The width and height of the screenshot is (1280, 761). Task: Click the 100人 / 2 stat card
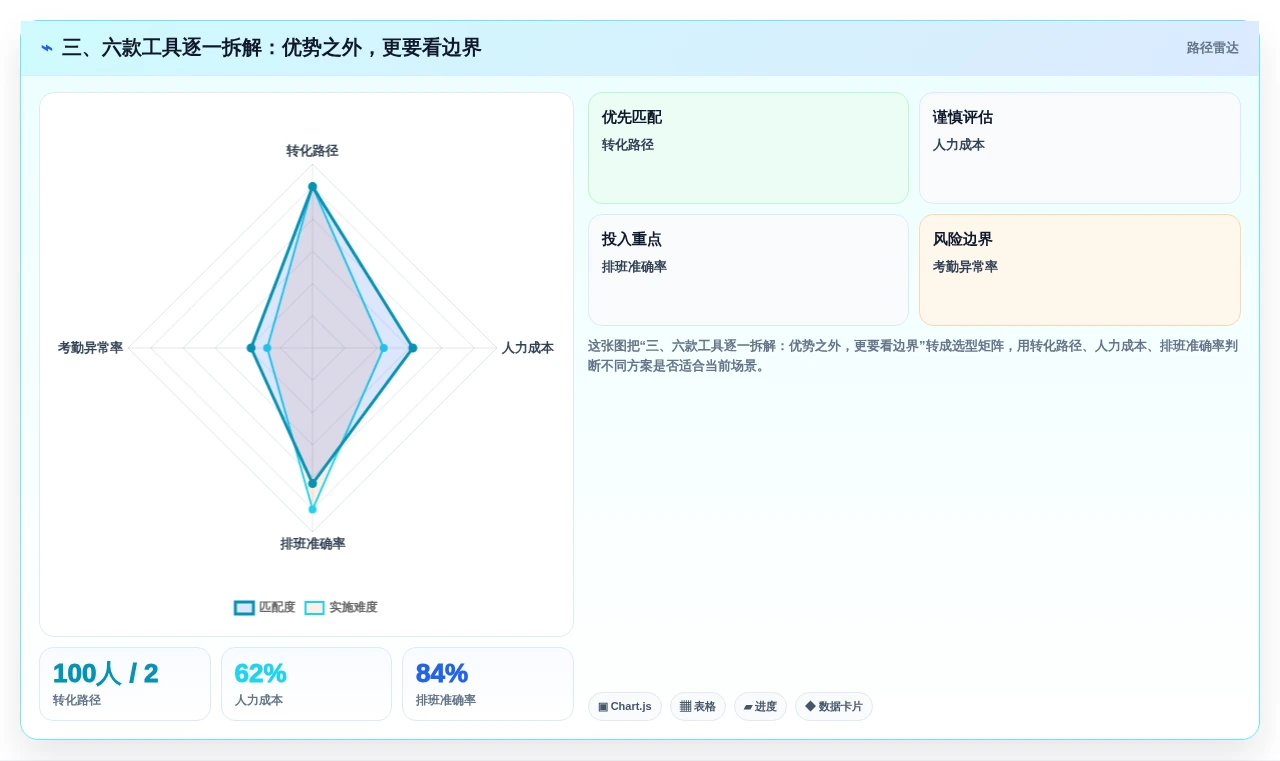125,684
